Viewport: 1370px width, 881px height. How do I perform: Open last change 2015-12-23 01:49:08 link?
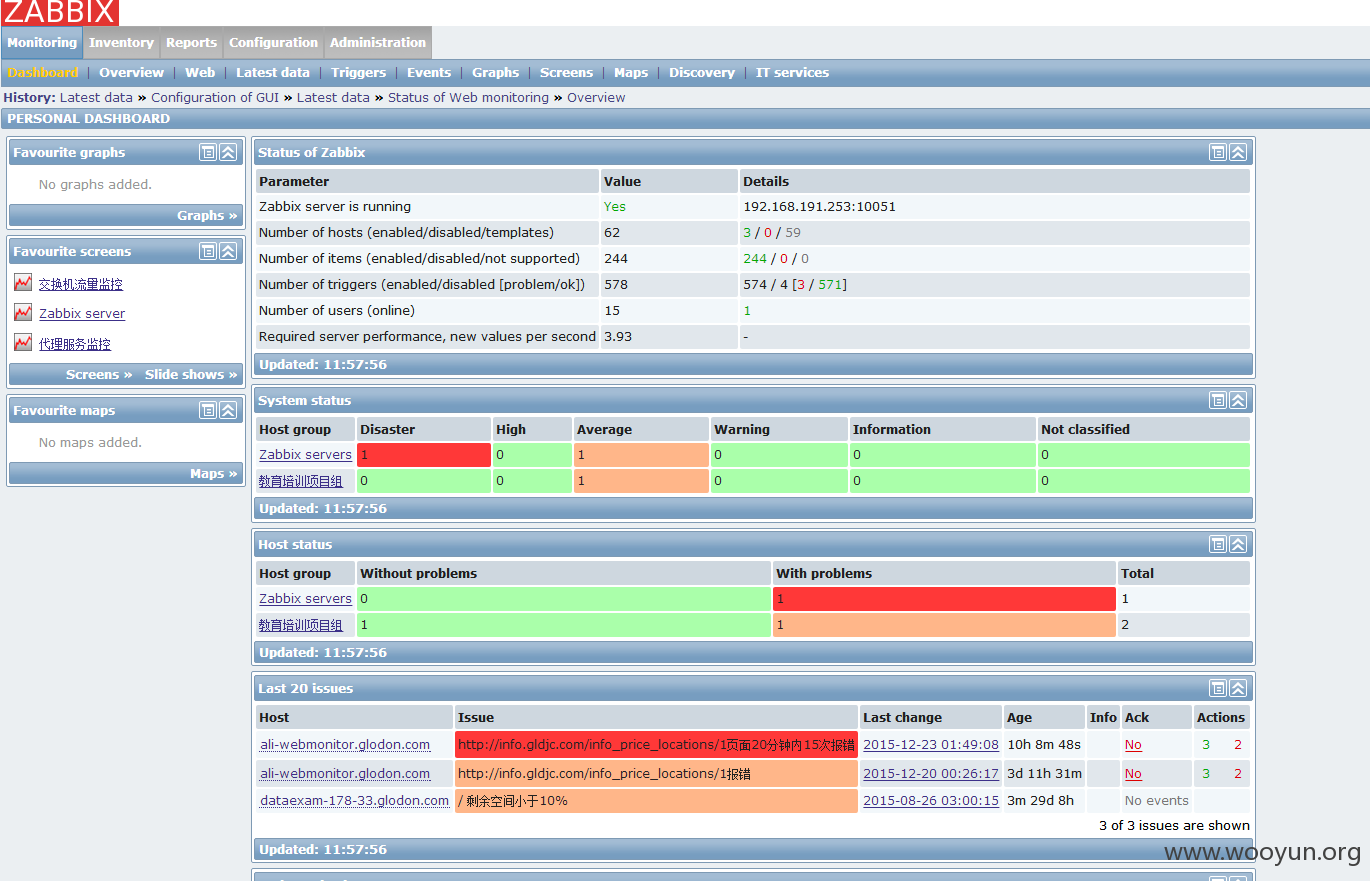coord(931,744)
